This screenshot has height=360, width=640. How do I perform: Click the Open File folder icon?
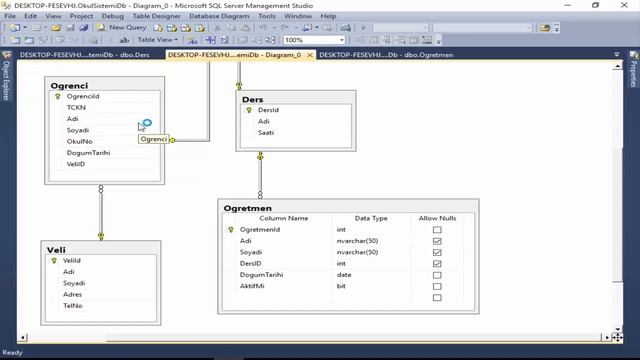tap(56, 28)
